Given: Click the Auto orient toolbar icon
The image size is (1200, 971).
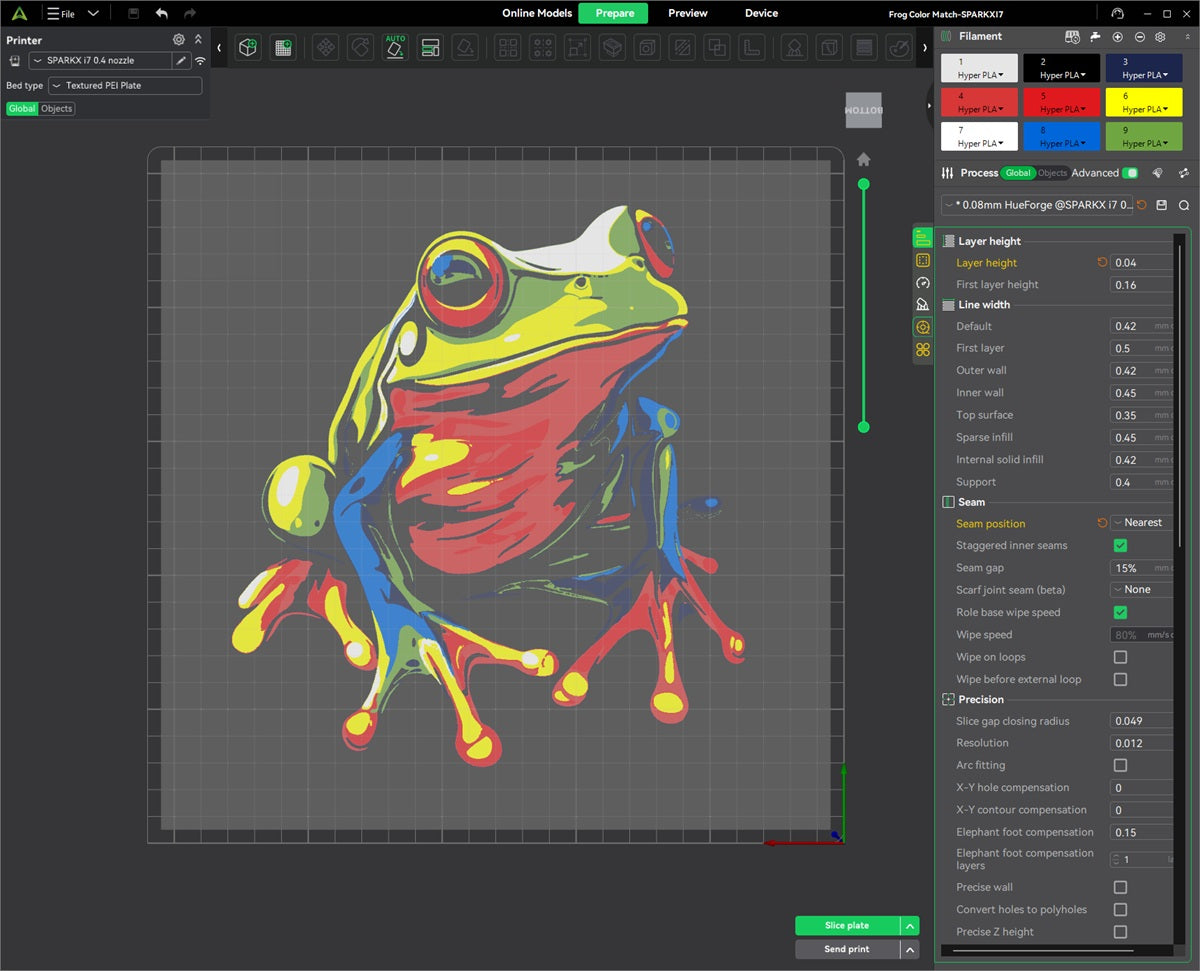Looking at the screenshot, I should click(396, 47).
